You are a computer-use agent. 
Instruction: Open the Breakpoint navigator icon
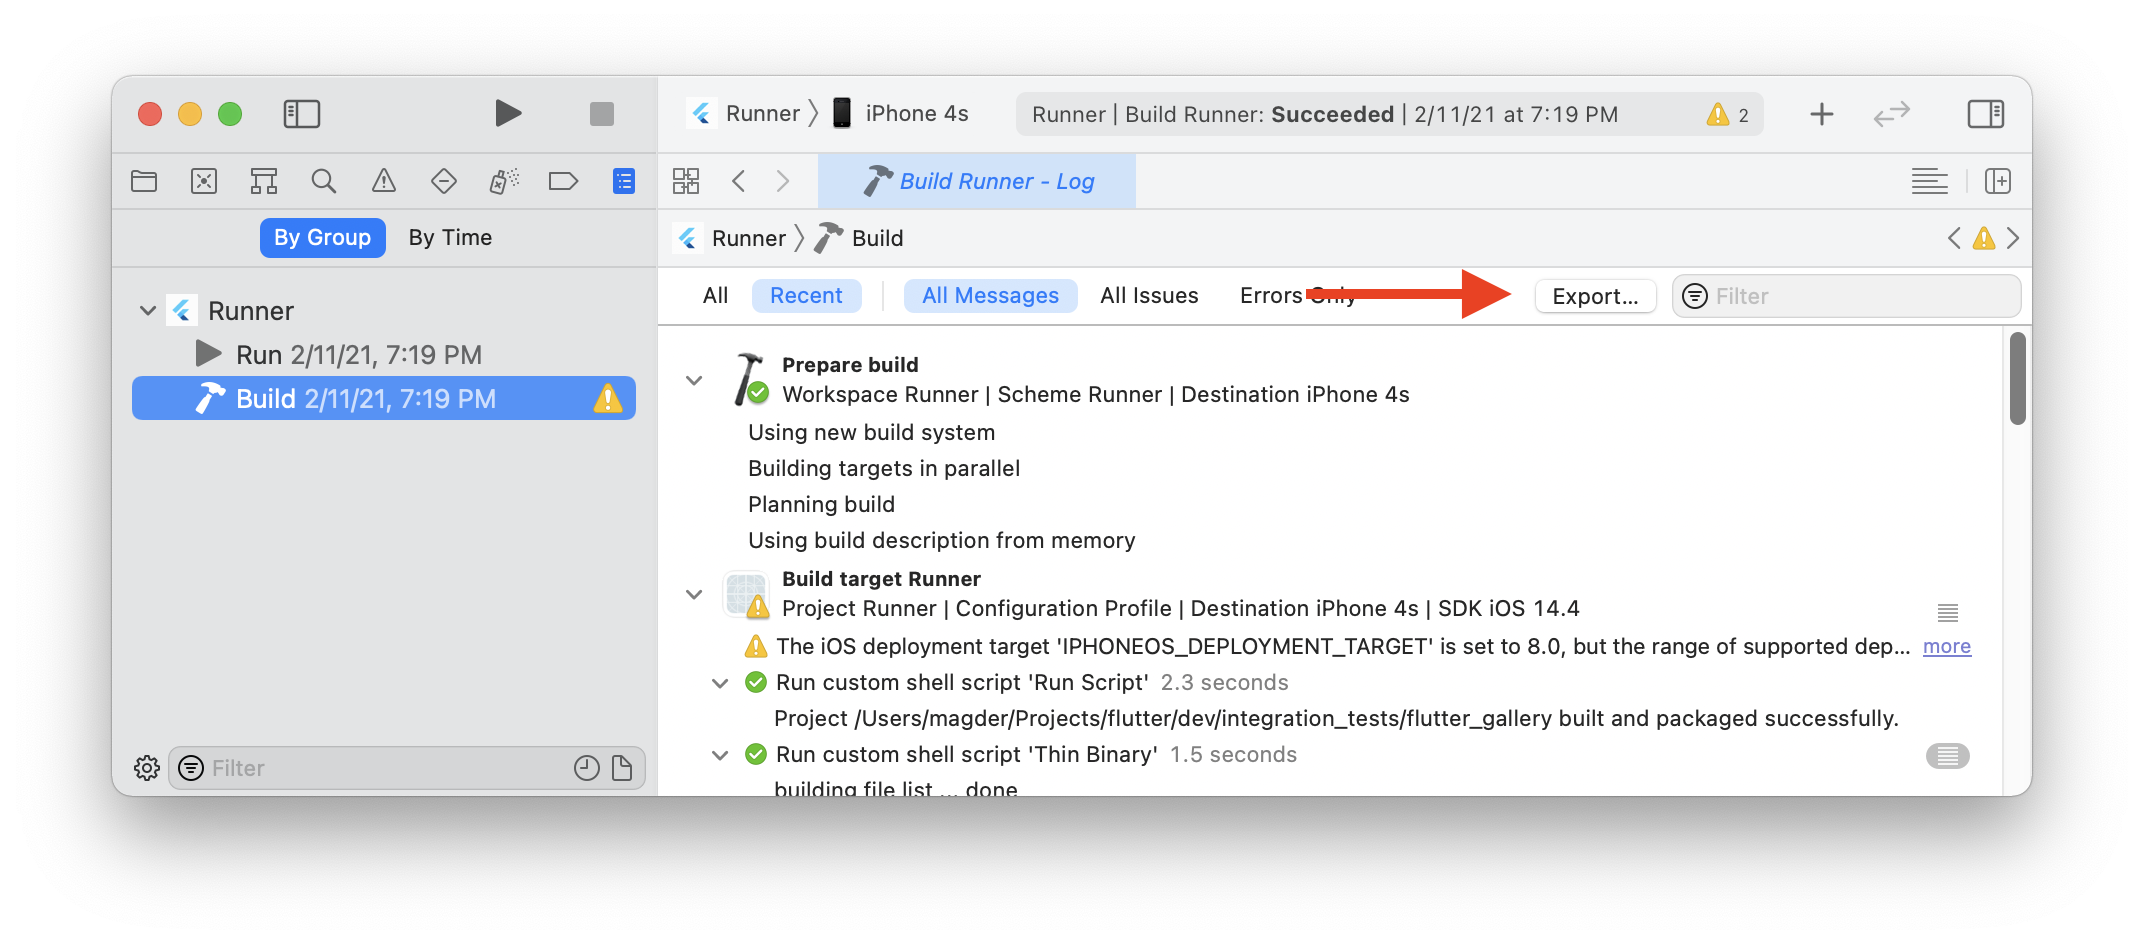[564, 181]
